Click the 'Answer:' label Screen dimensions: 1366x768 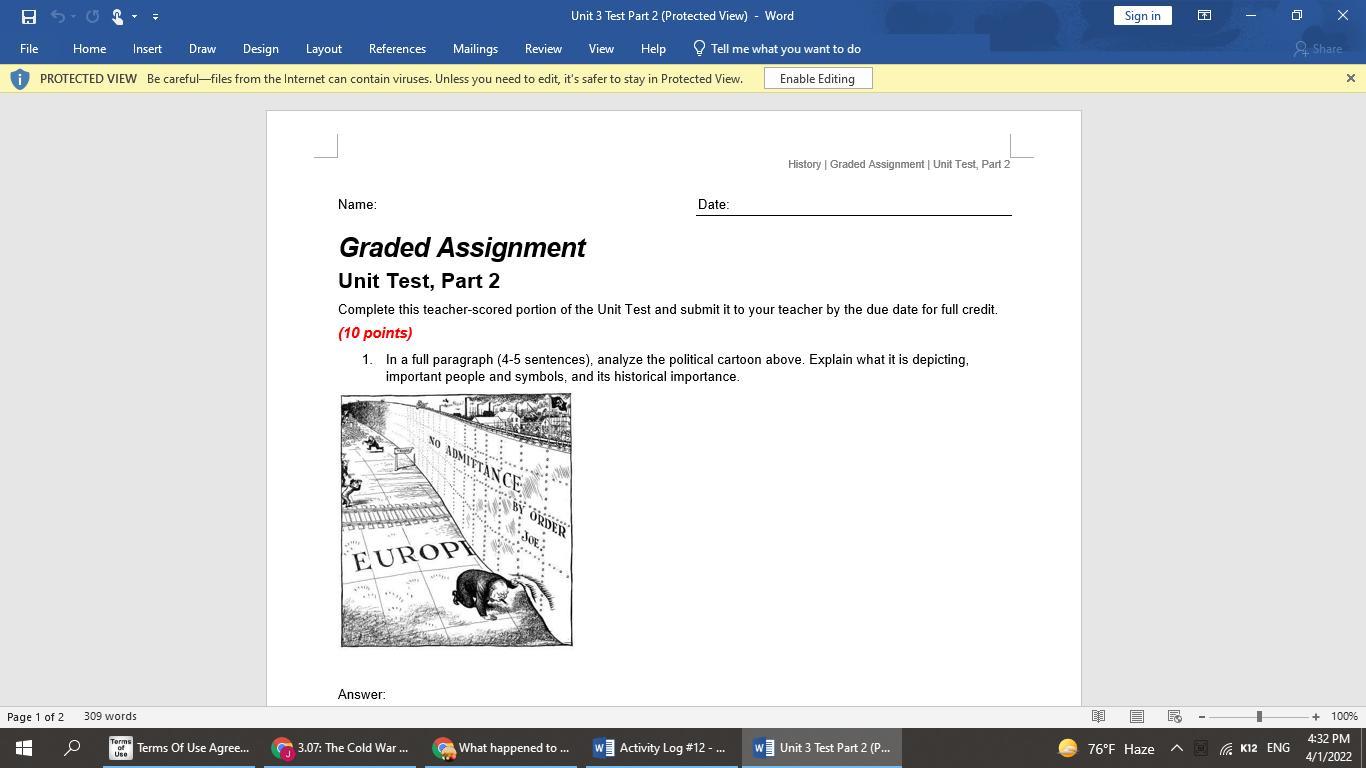[x=362, y=695]
